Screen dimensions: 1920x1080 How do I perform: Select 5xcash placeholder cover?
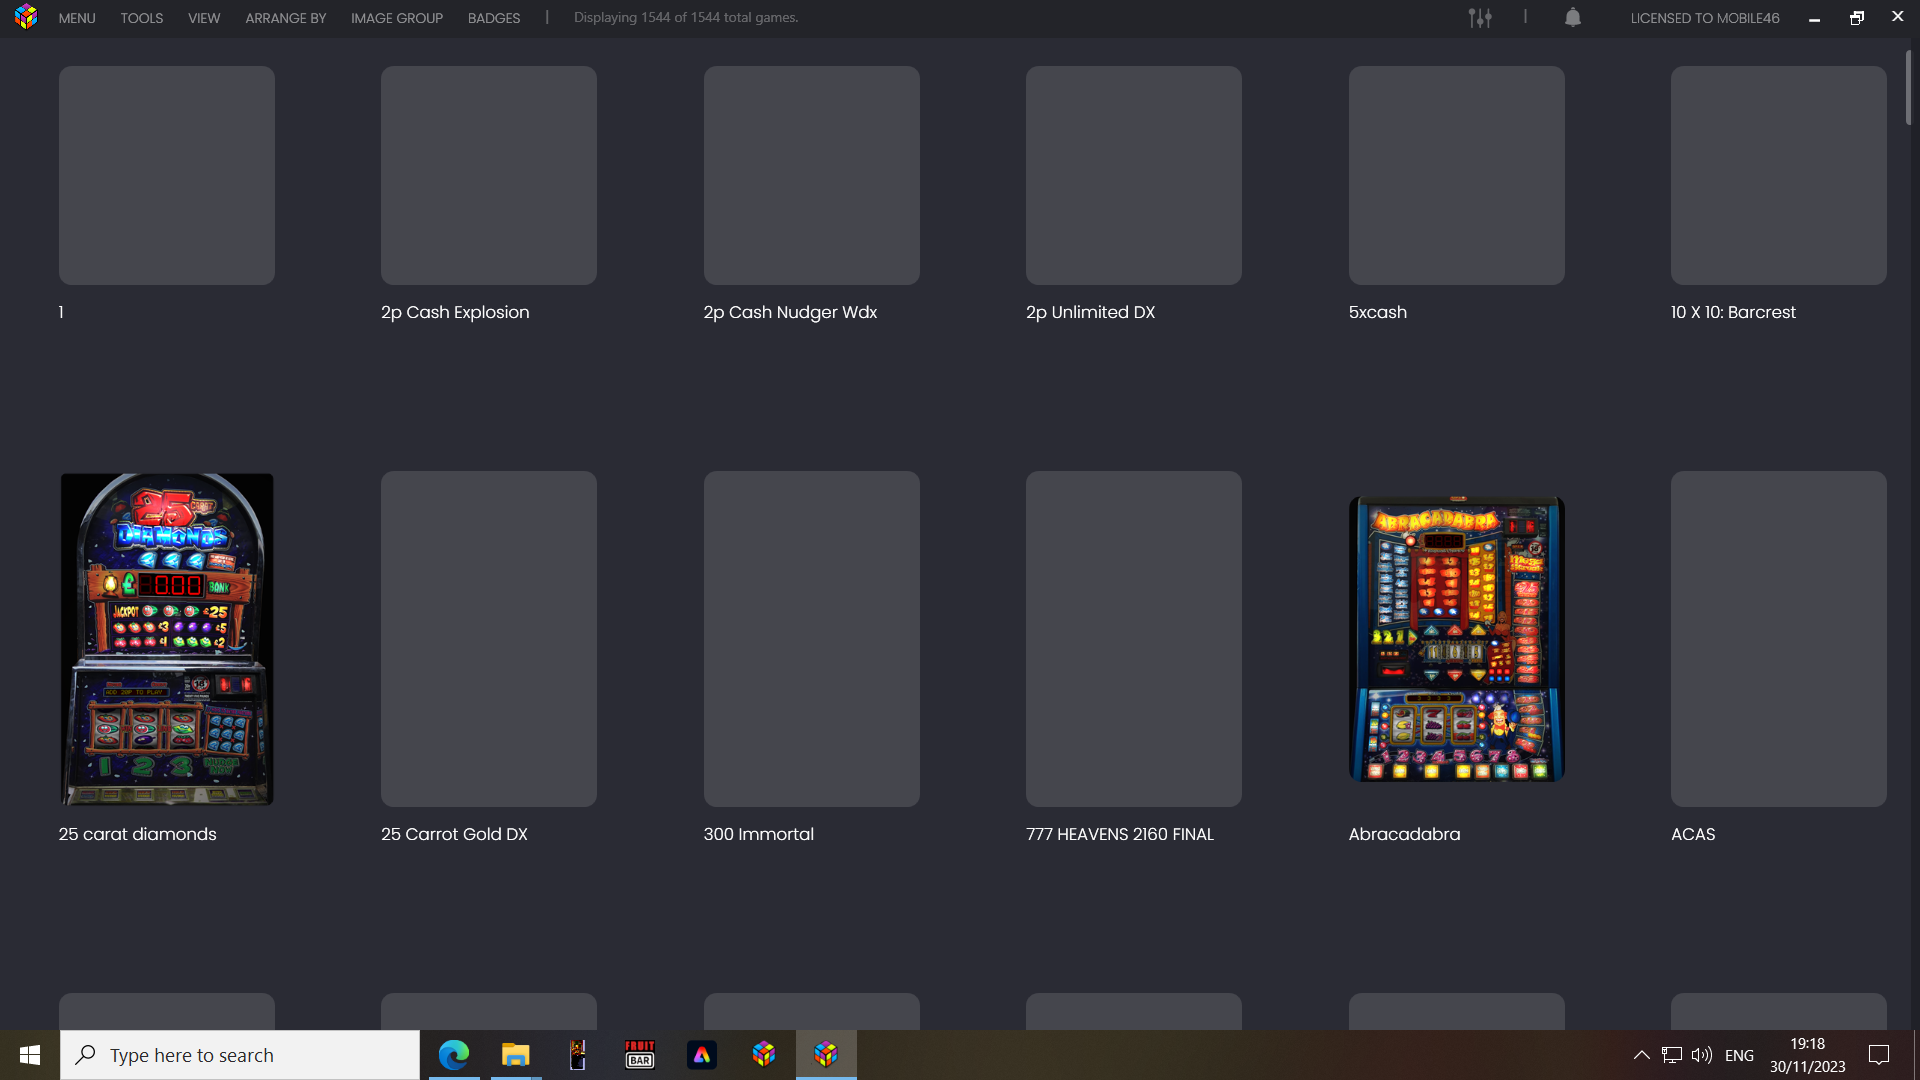pyautogui.click(x=1457, y=175)
